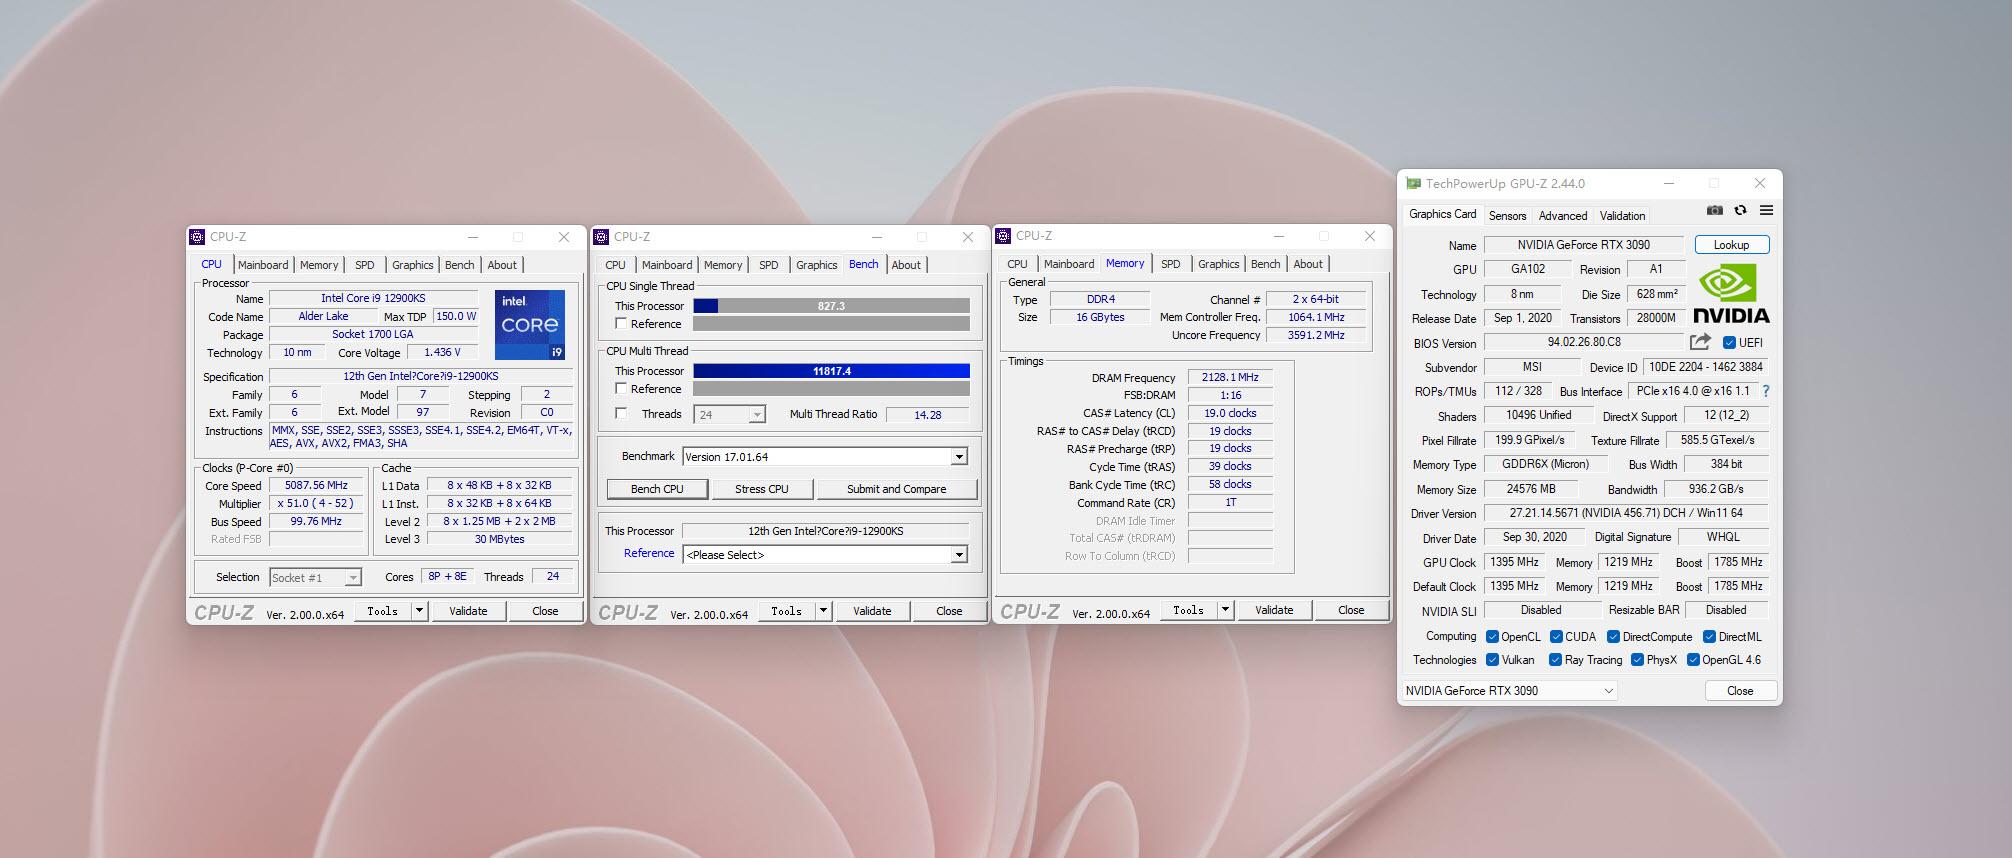The width and height of the screenshot is (2012, 858).
Task: Click the single thread 827.3 score bar
Action: tap(831, 306)
